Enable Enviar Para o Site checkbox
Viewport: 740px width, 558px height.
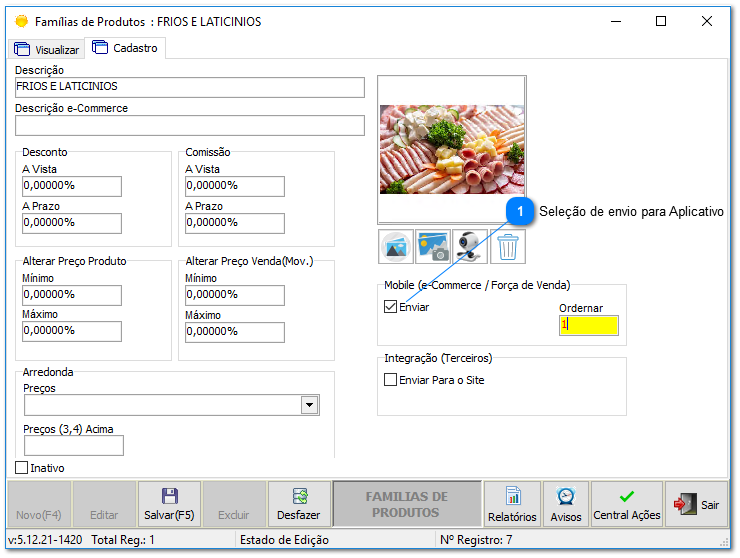(x=390, y=380)
